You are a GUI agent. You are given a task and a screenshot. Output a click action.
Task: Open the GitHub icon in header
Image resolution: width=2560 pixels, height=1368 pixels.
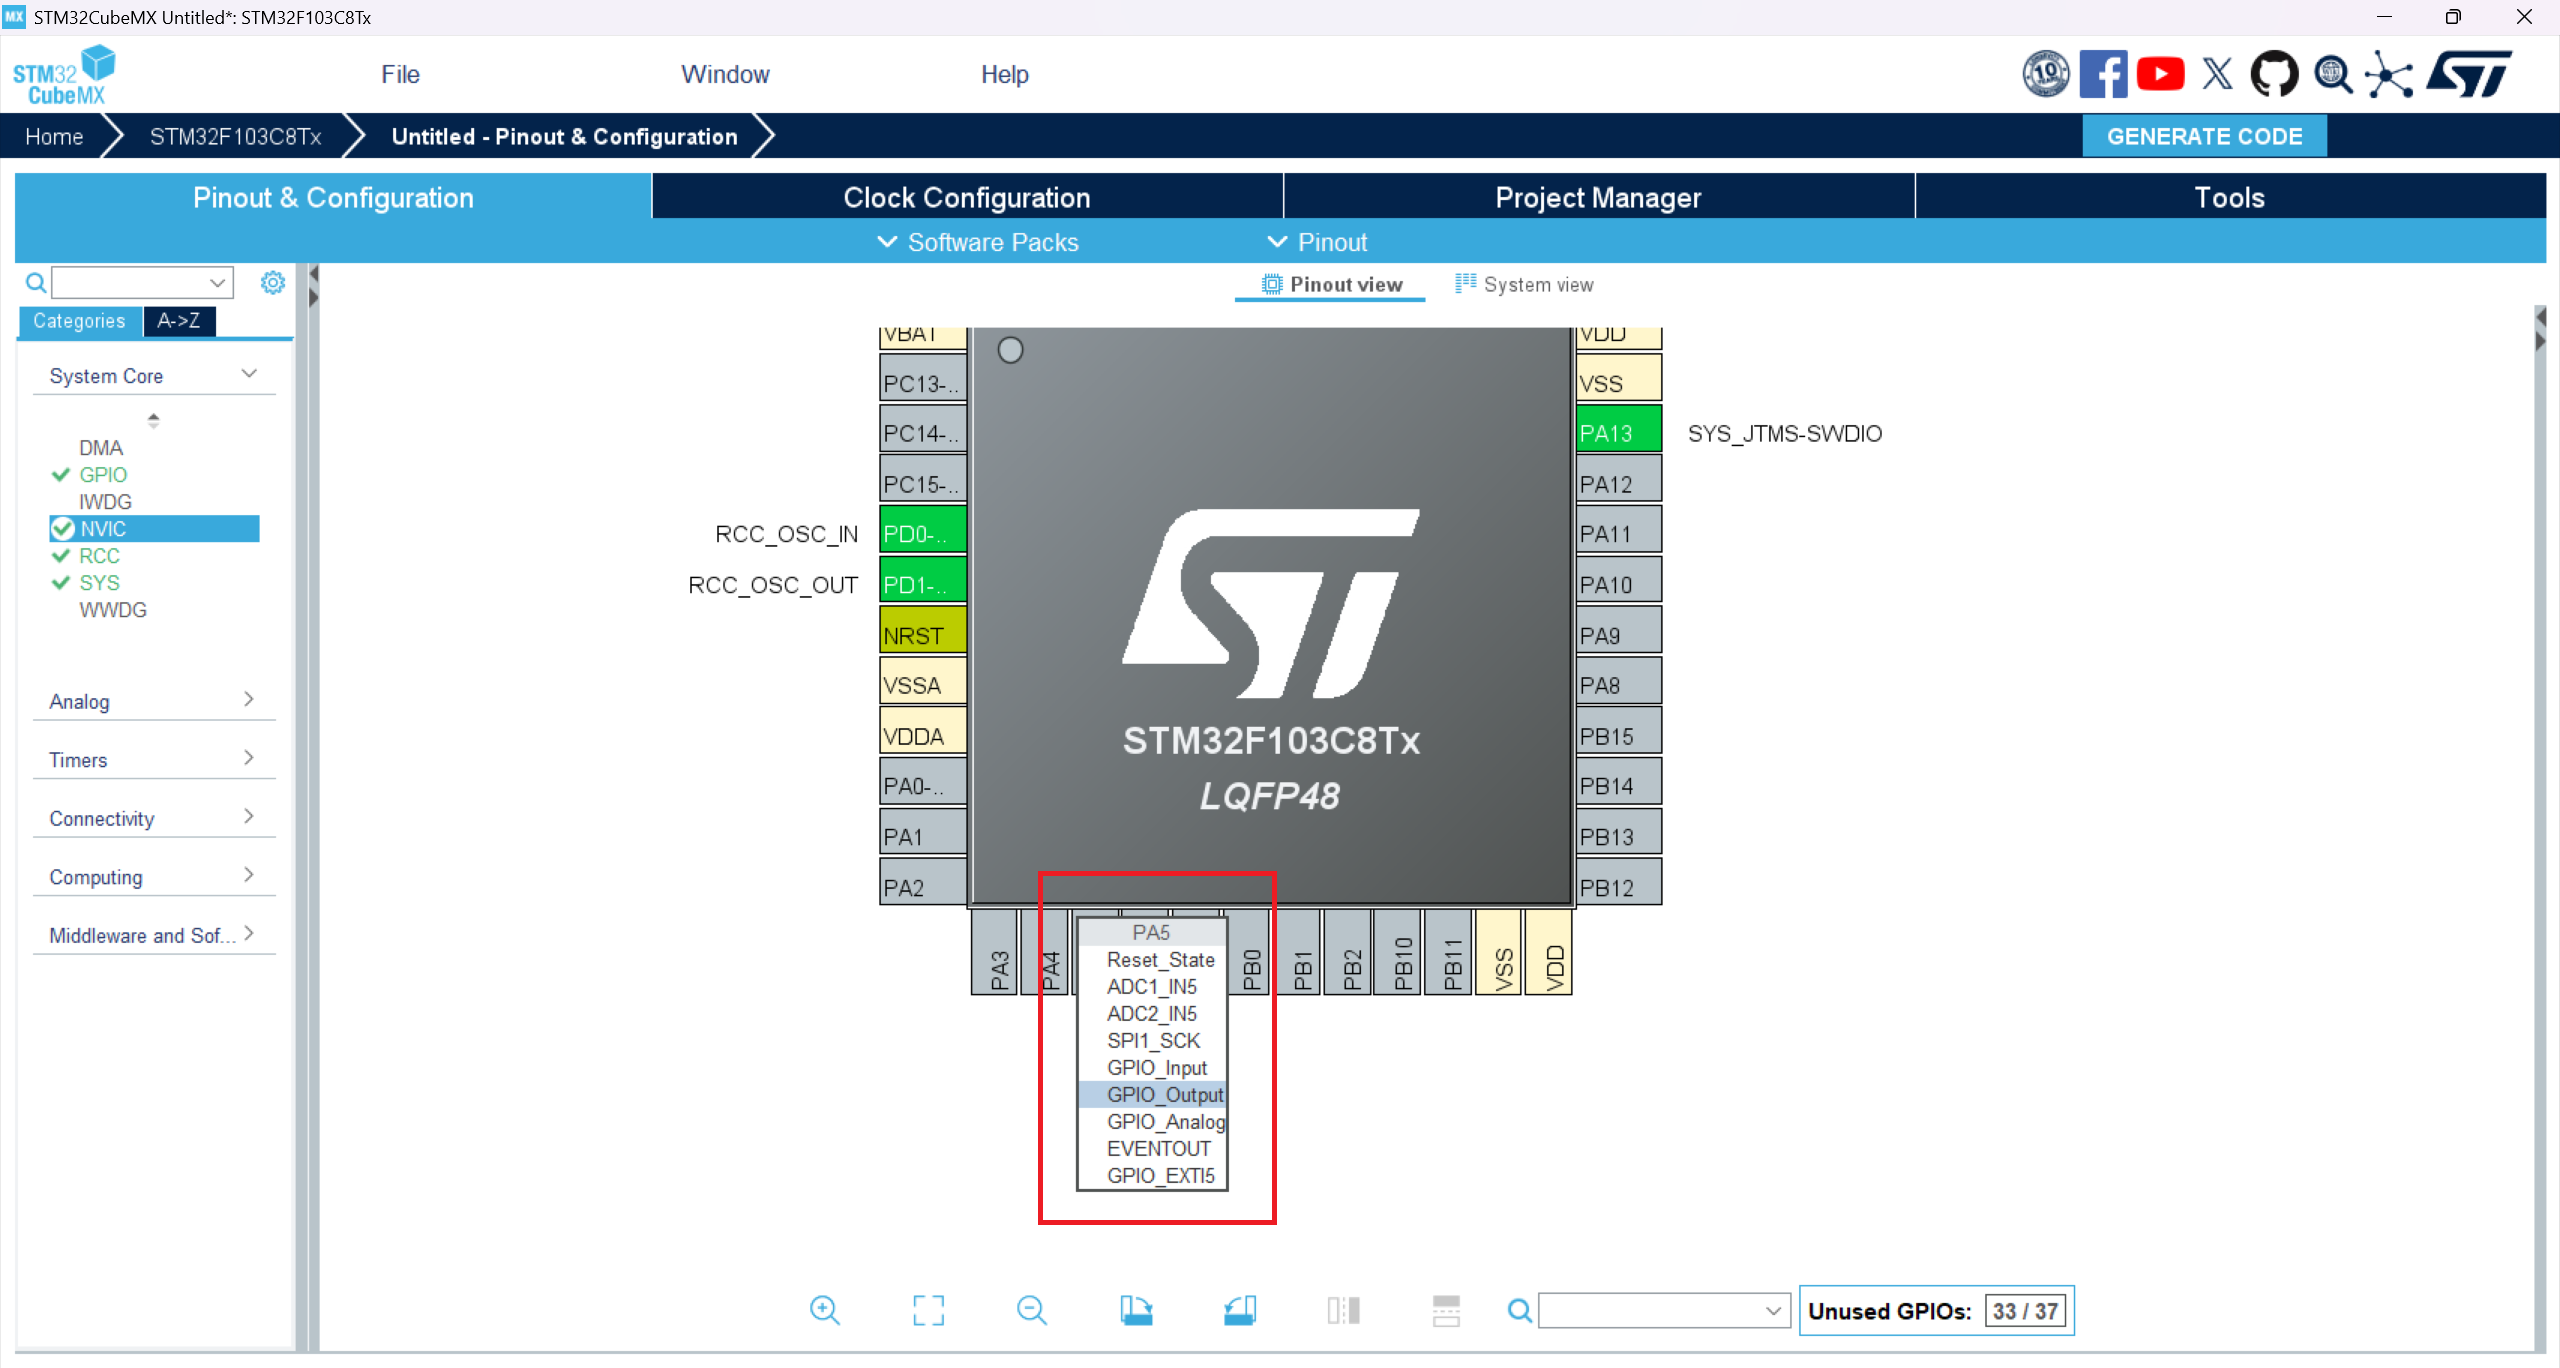[2273, 75]
